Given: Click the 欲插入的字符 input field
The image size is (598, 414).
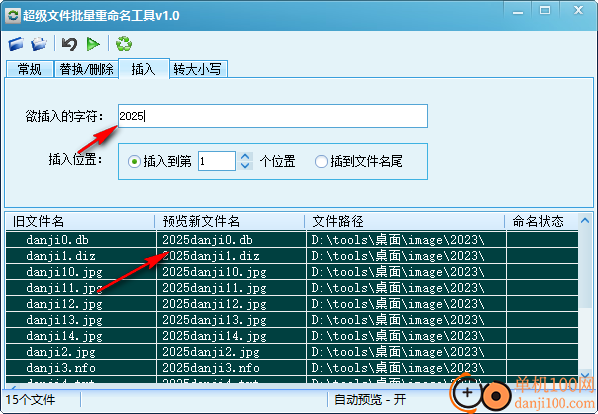Looking at the screenshot, I should 273,116.
